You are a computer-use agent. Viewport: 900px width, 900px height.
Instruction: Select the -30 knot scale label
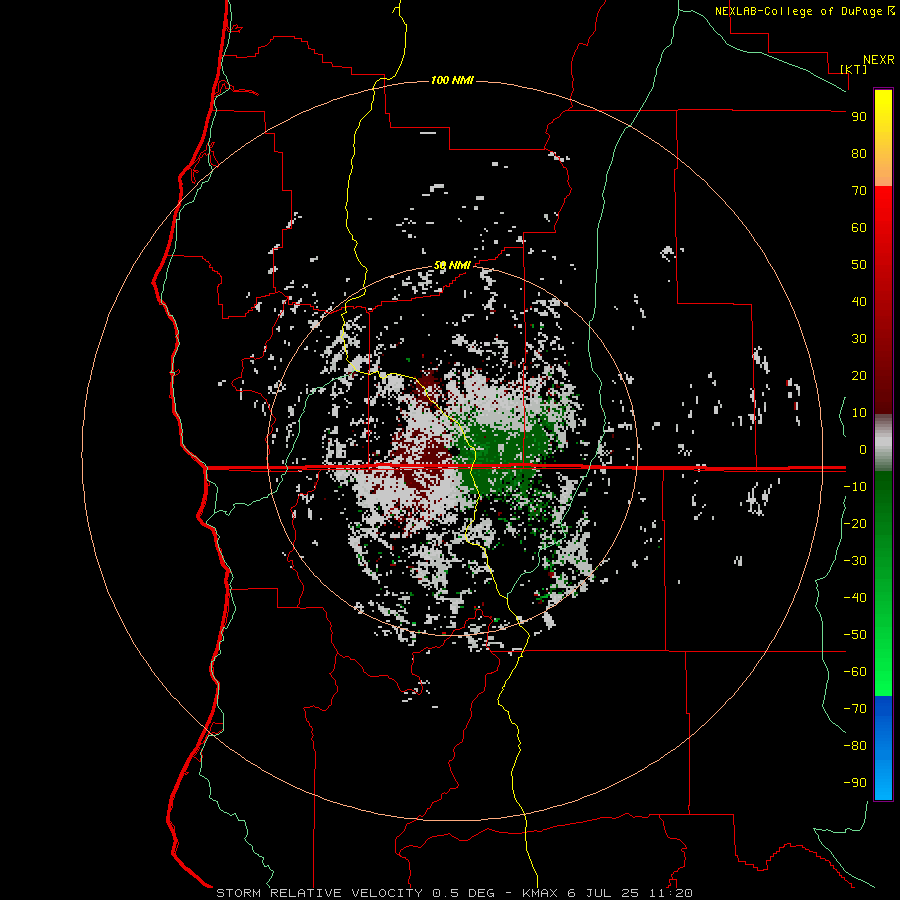pos(855,561)
